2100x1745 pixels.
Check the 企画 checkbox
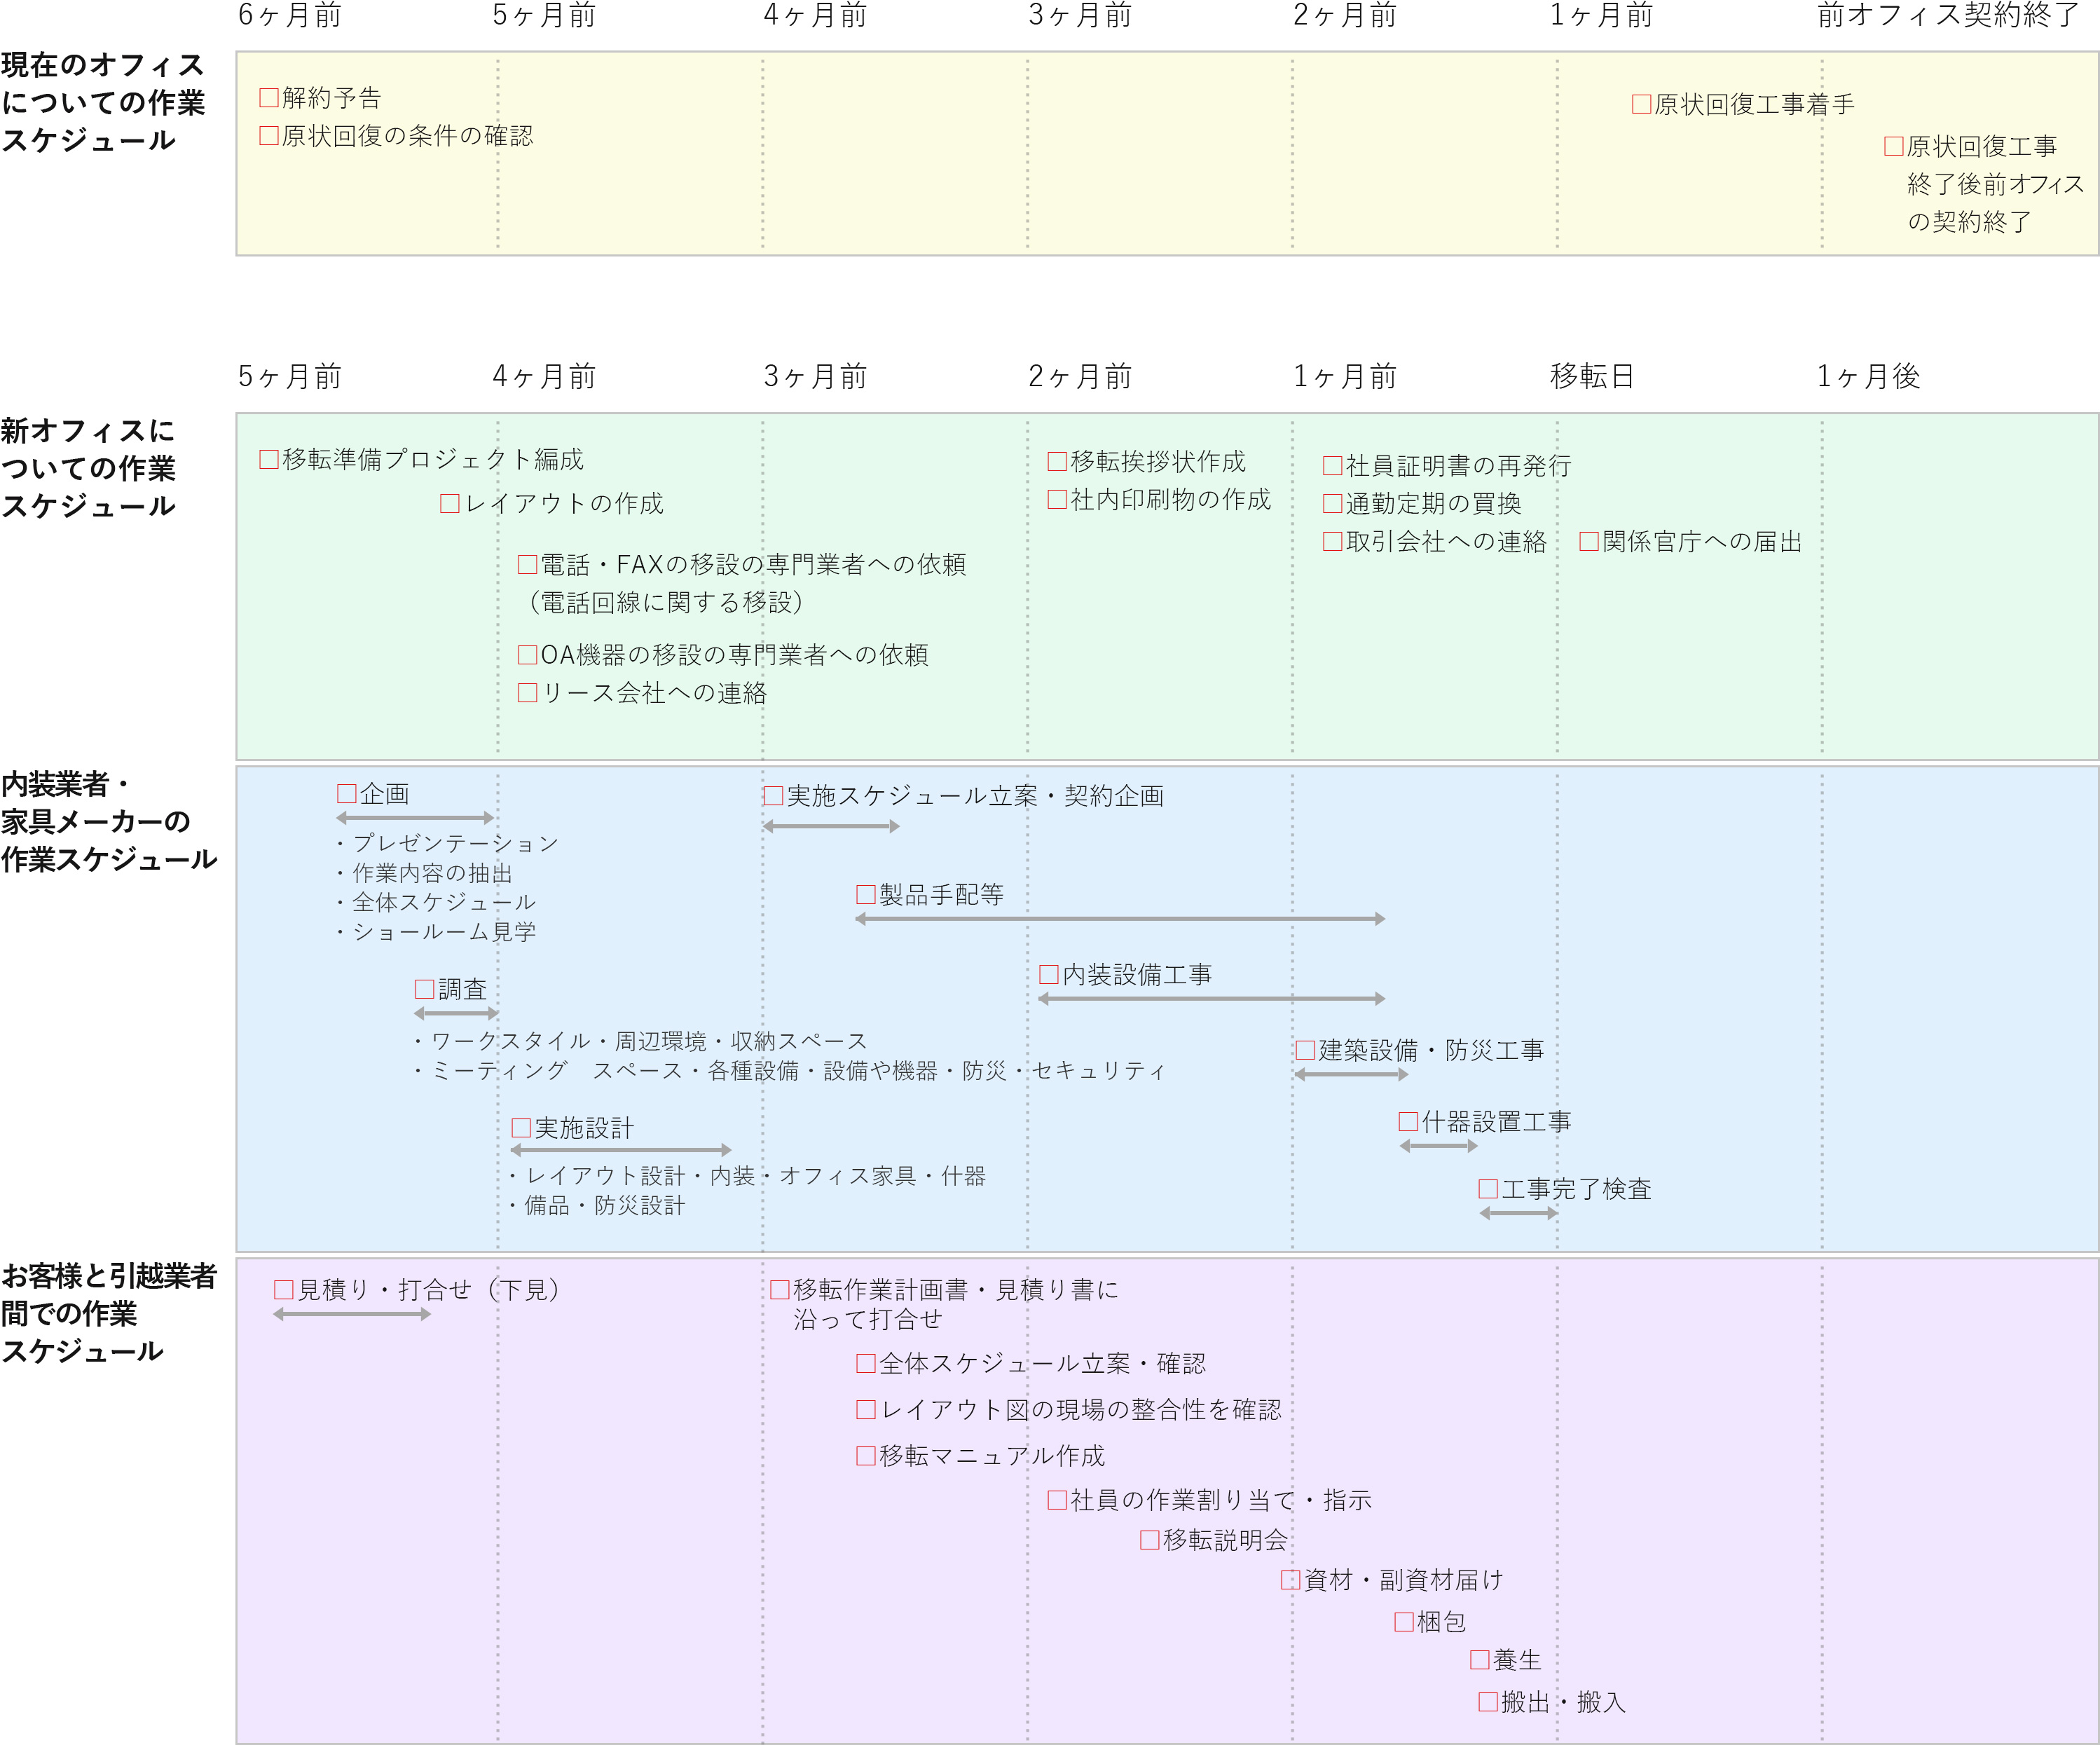point(347,794)
